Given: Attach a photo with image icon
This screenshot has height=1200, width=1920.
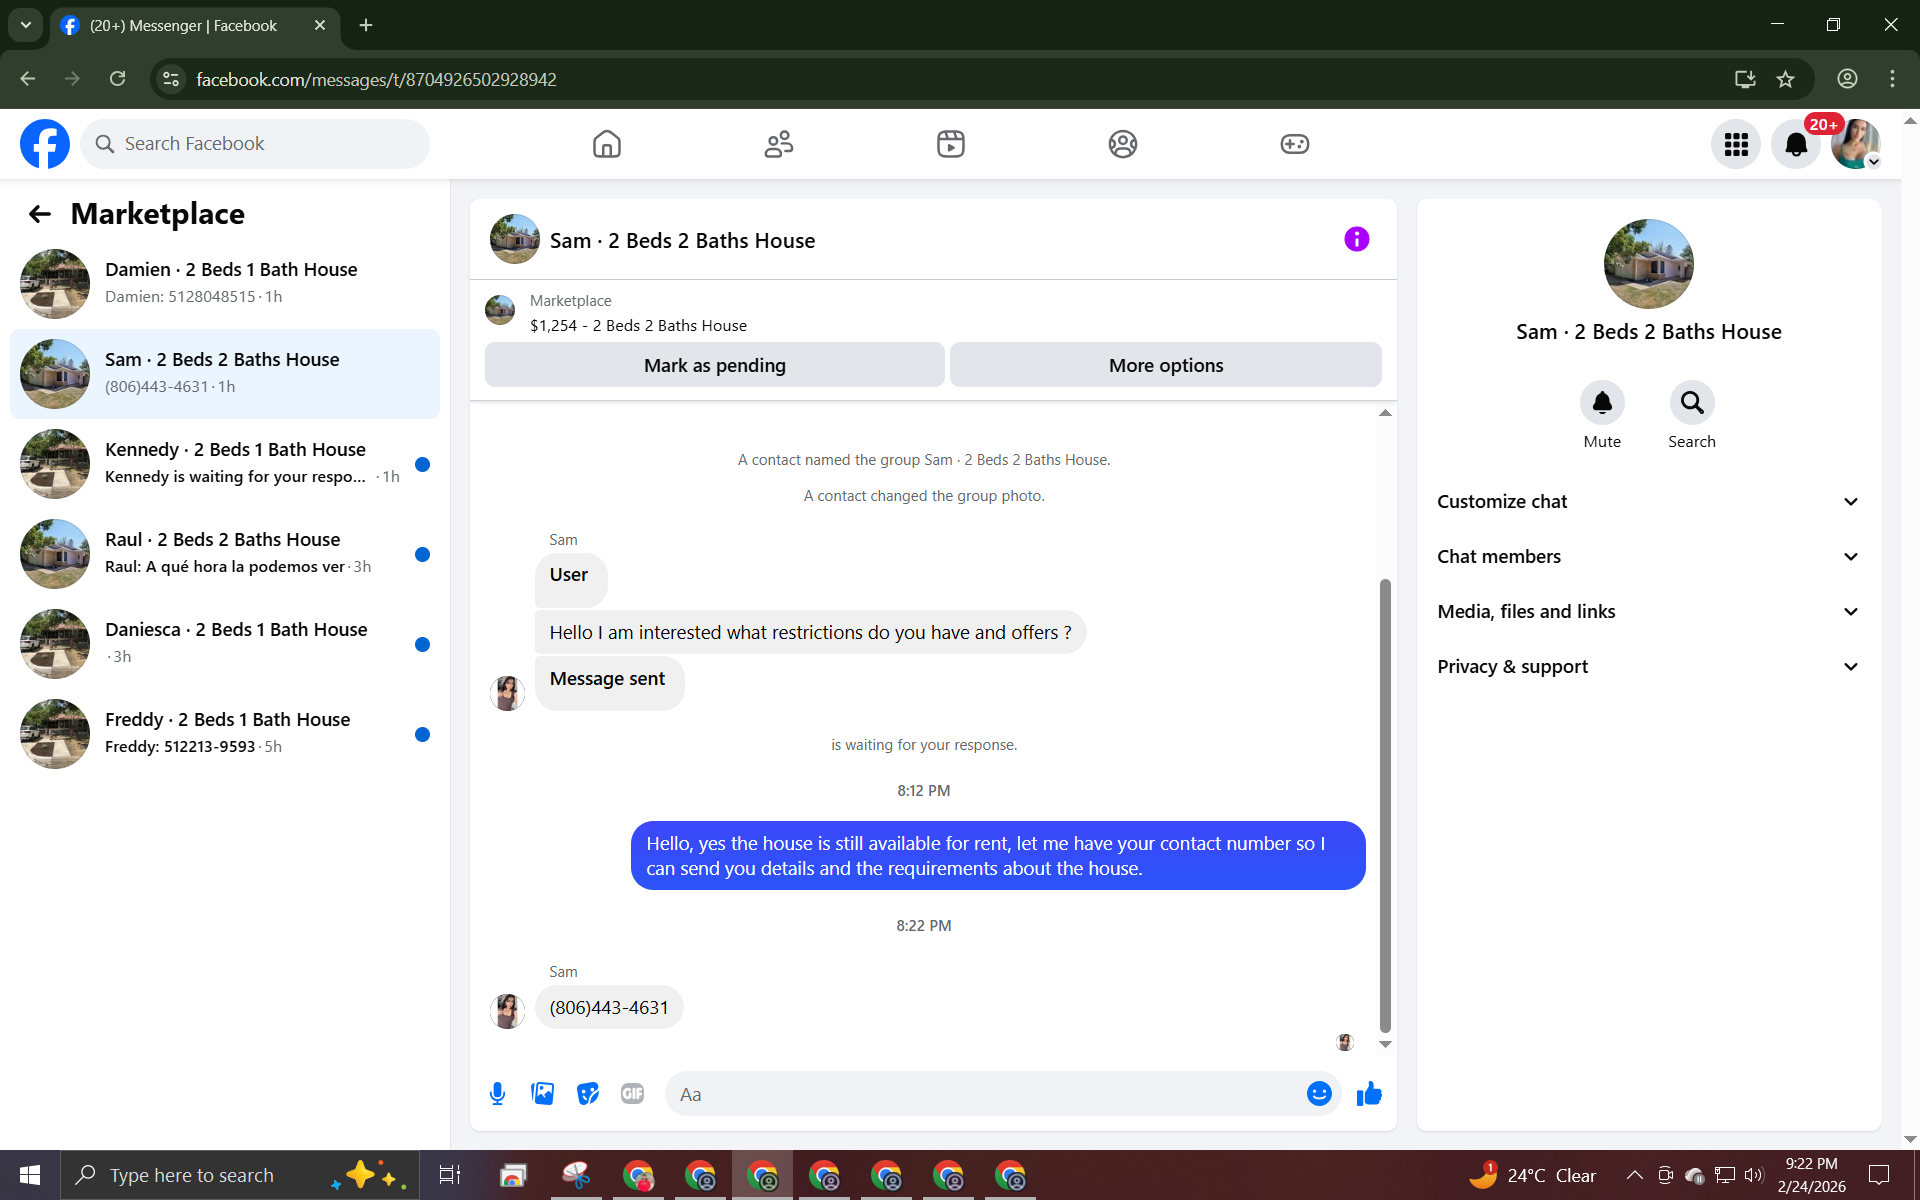Looking at the screenshot, I should tap(543, 1094).
